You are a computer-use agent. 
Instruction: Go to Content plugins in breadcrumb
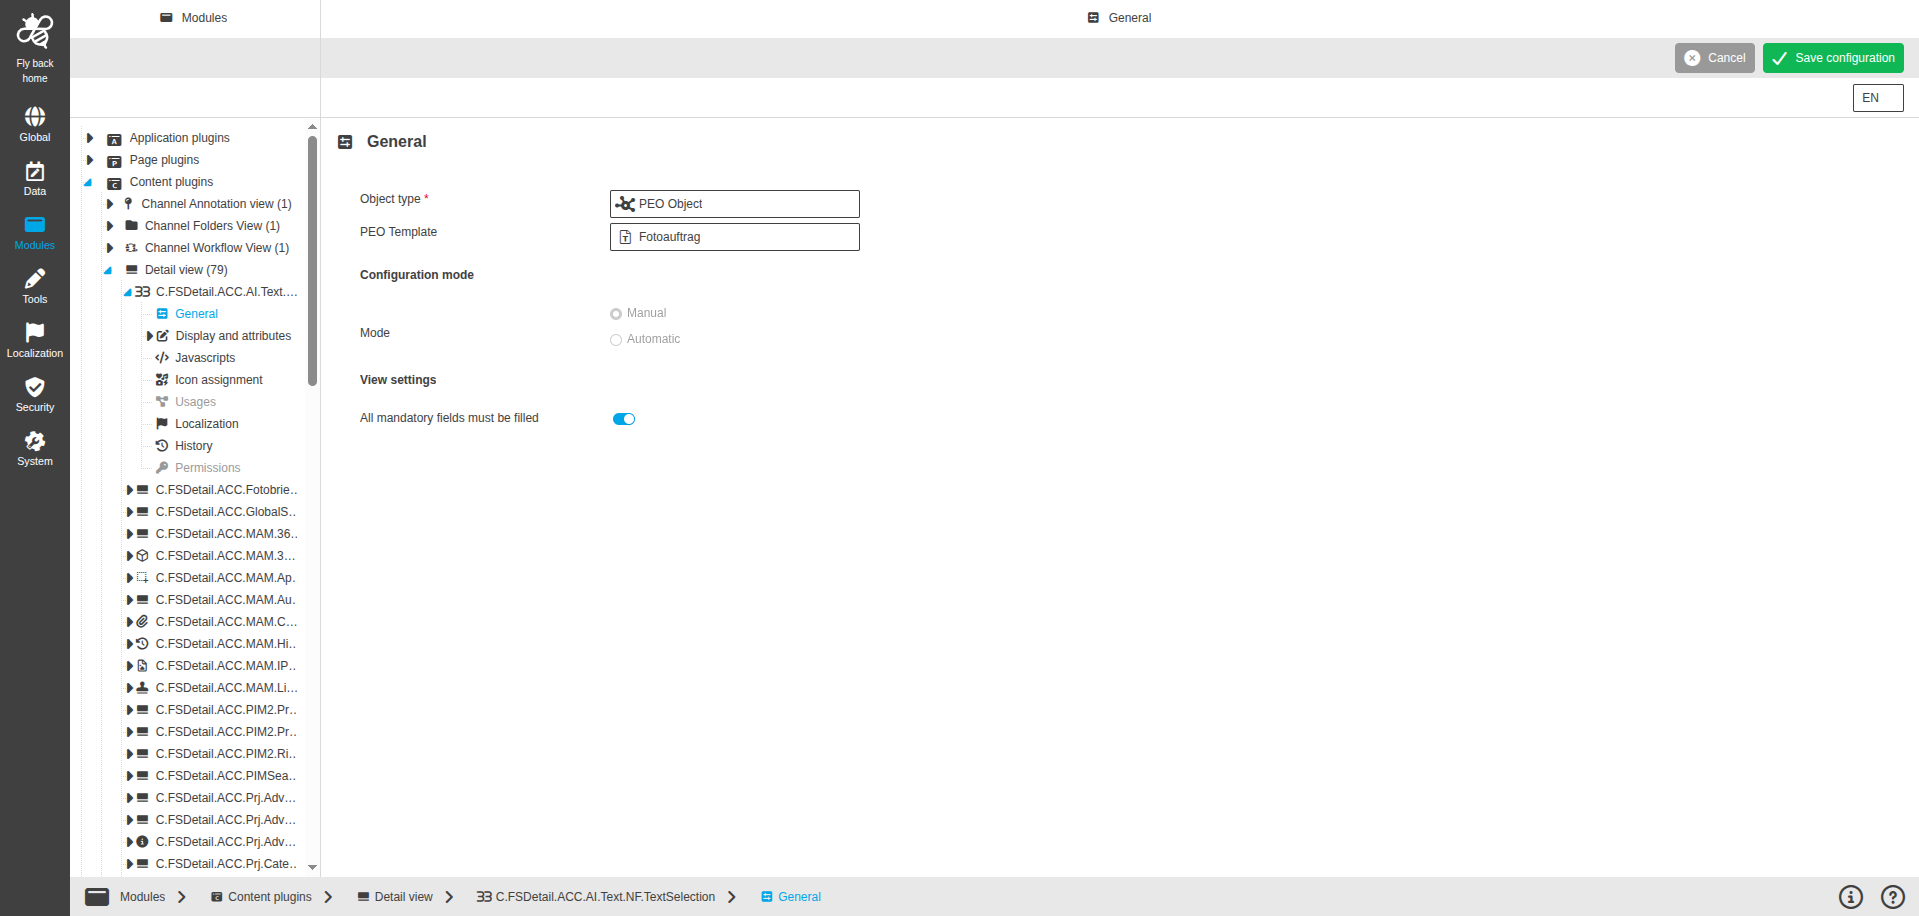tap(270, 897)
